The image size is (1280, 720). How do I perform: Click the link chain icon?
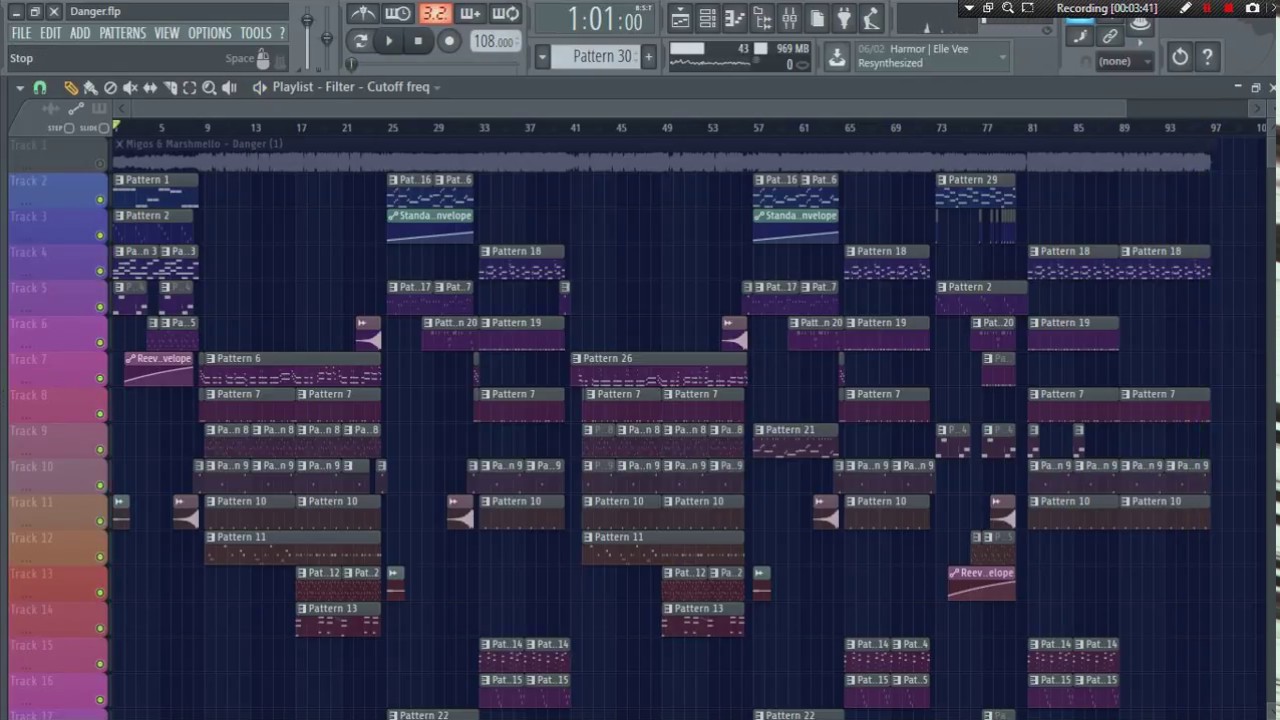1110,37
